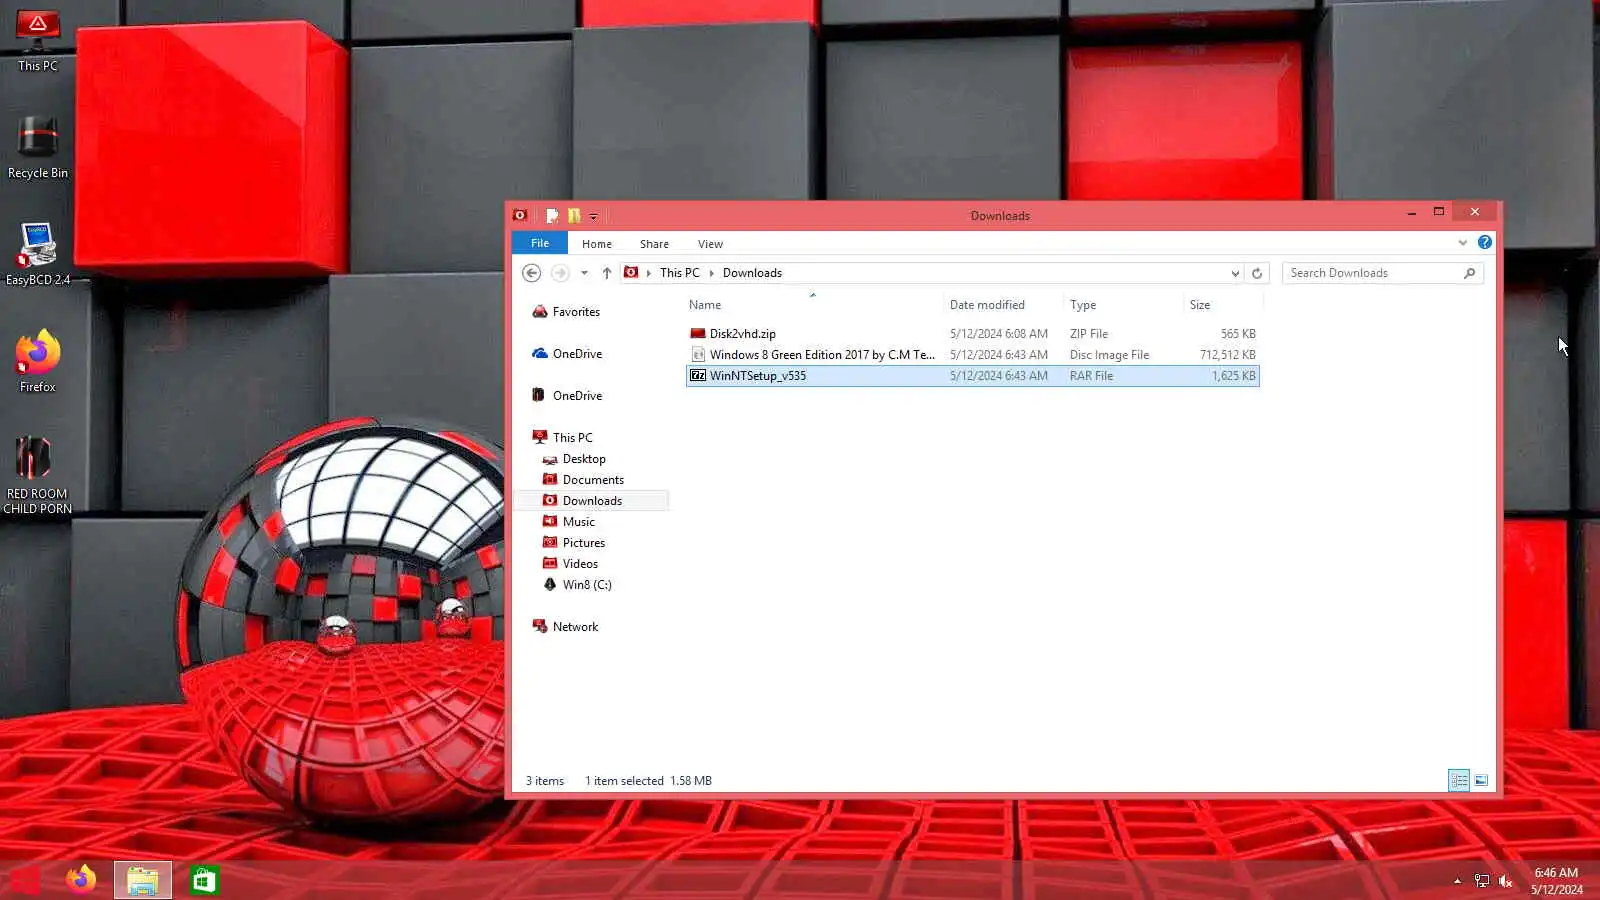
Task: Switch to Details view in status bar
Action: click(1459, 781)
